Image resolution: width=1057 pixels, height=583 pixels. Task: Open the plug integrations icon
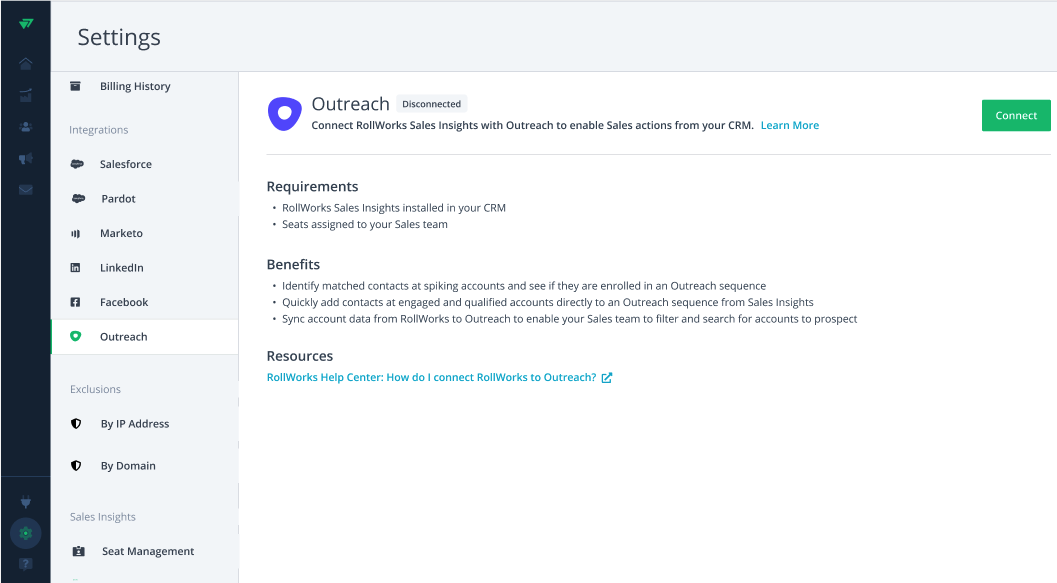click(x=26, y=501)
